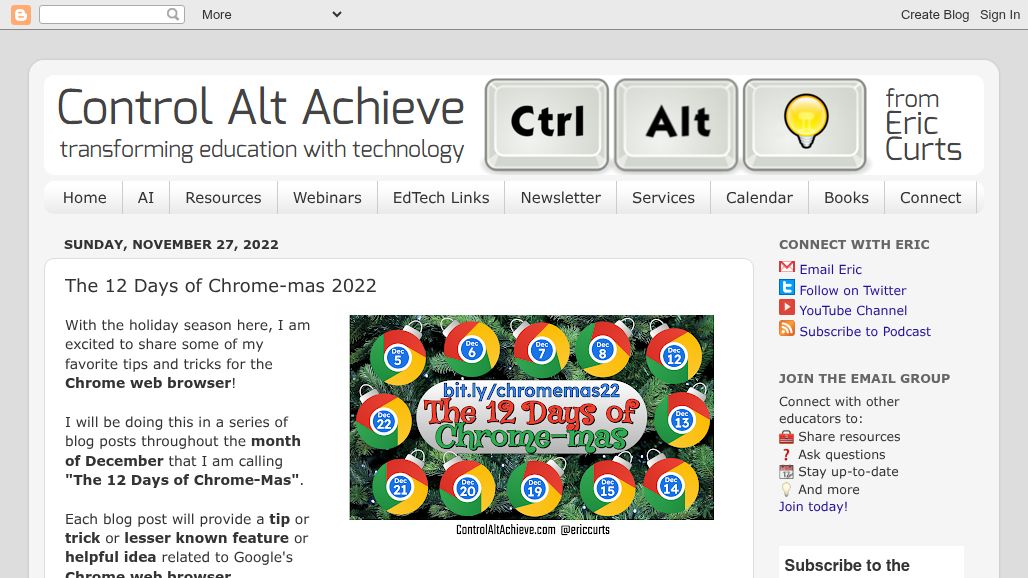Viewport: 1028px width, 578px height.
Task: Click the lightbulb key in header
Action: click(804, 125)
